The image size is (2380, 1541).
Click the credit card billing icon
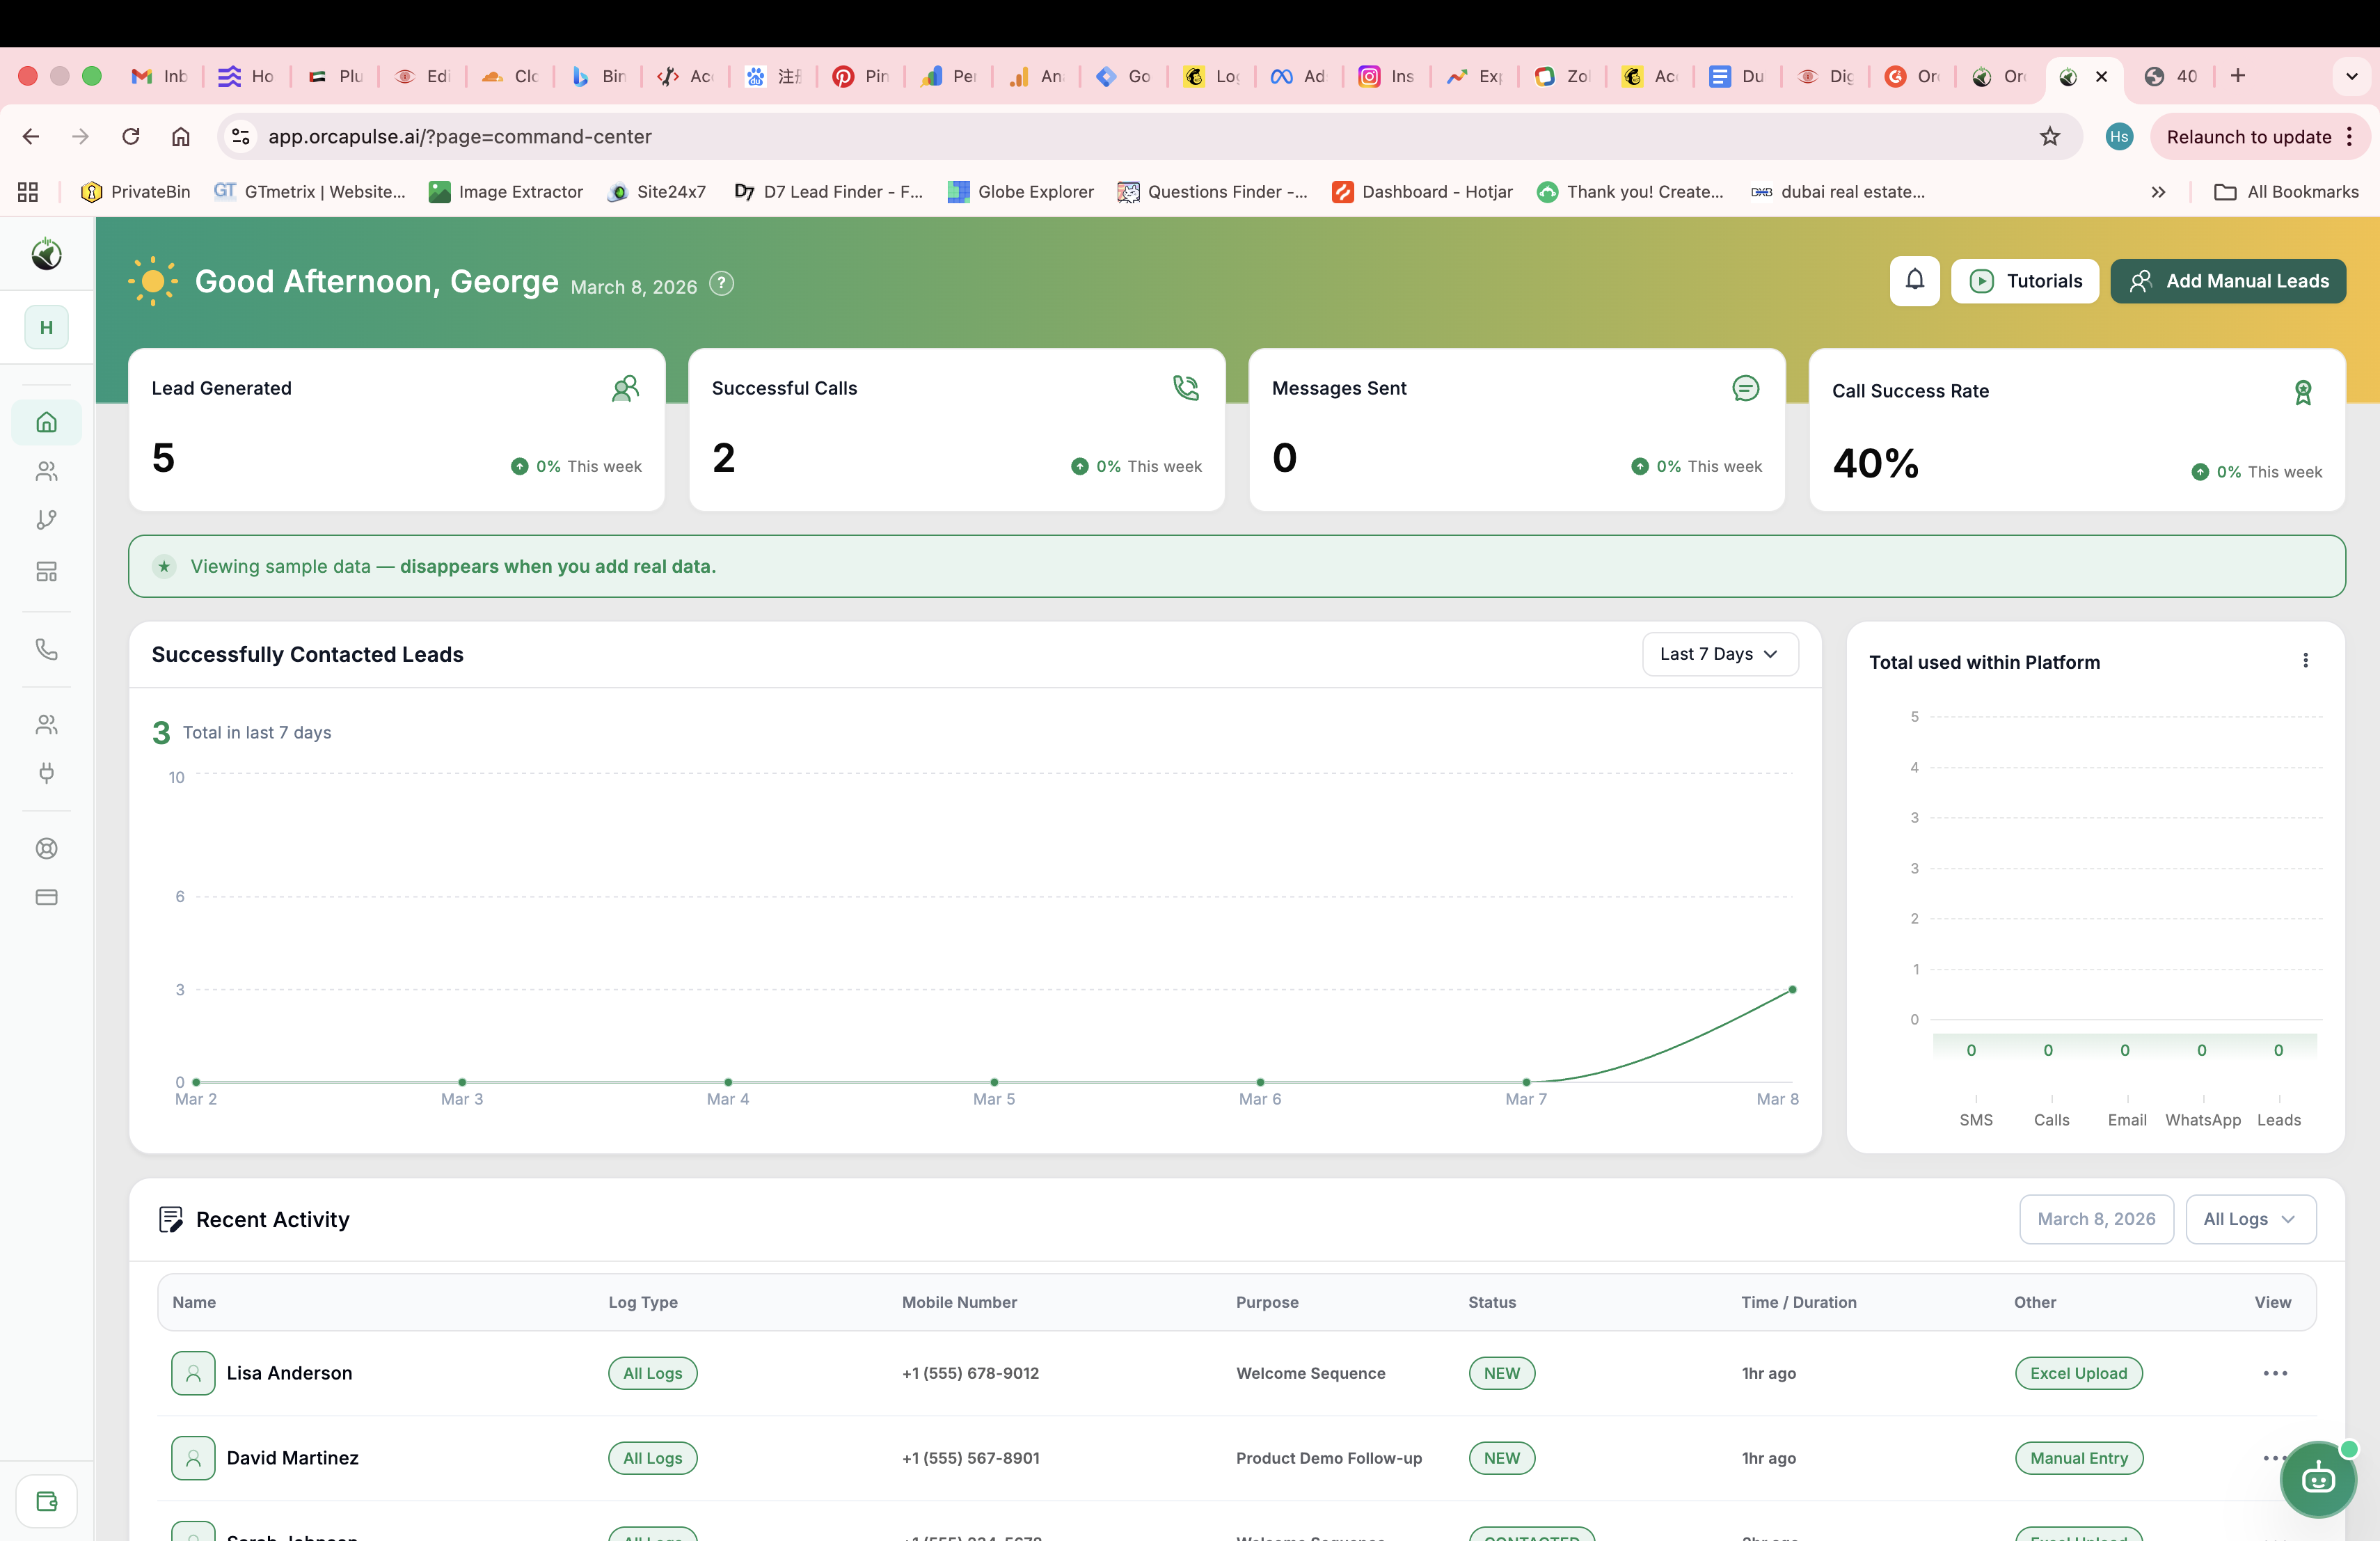point(46,897)
